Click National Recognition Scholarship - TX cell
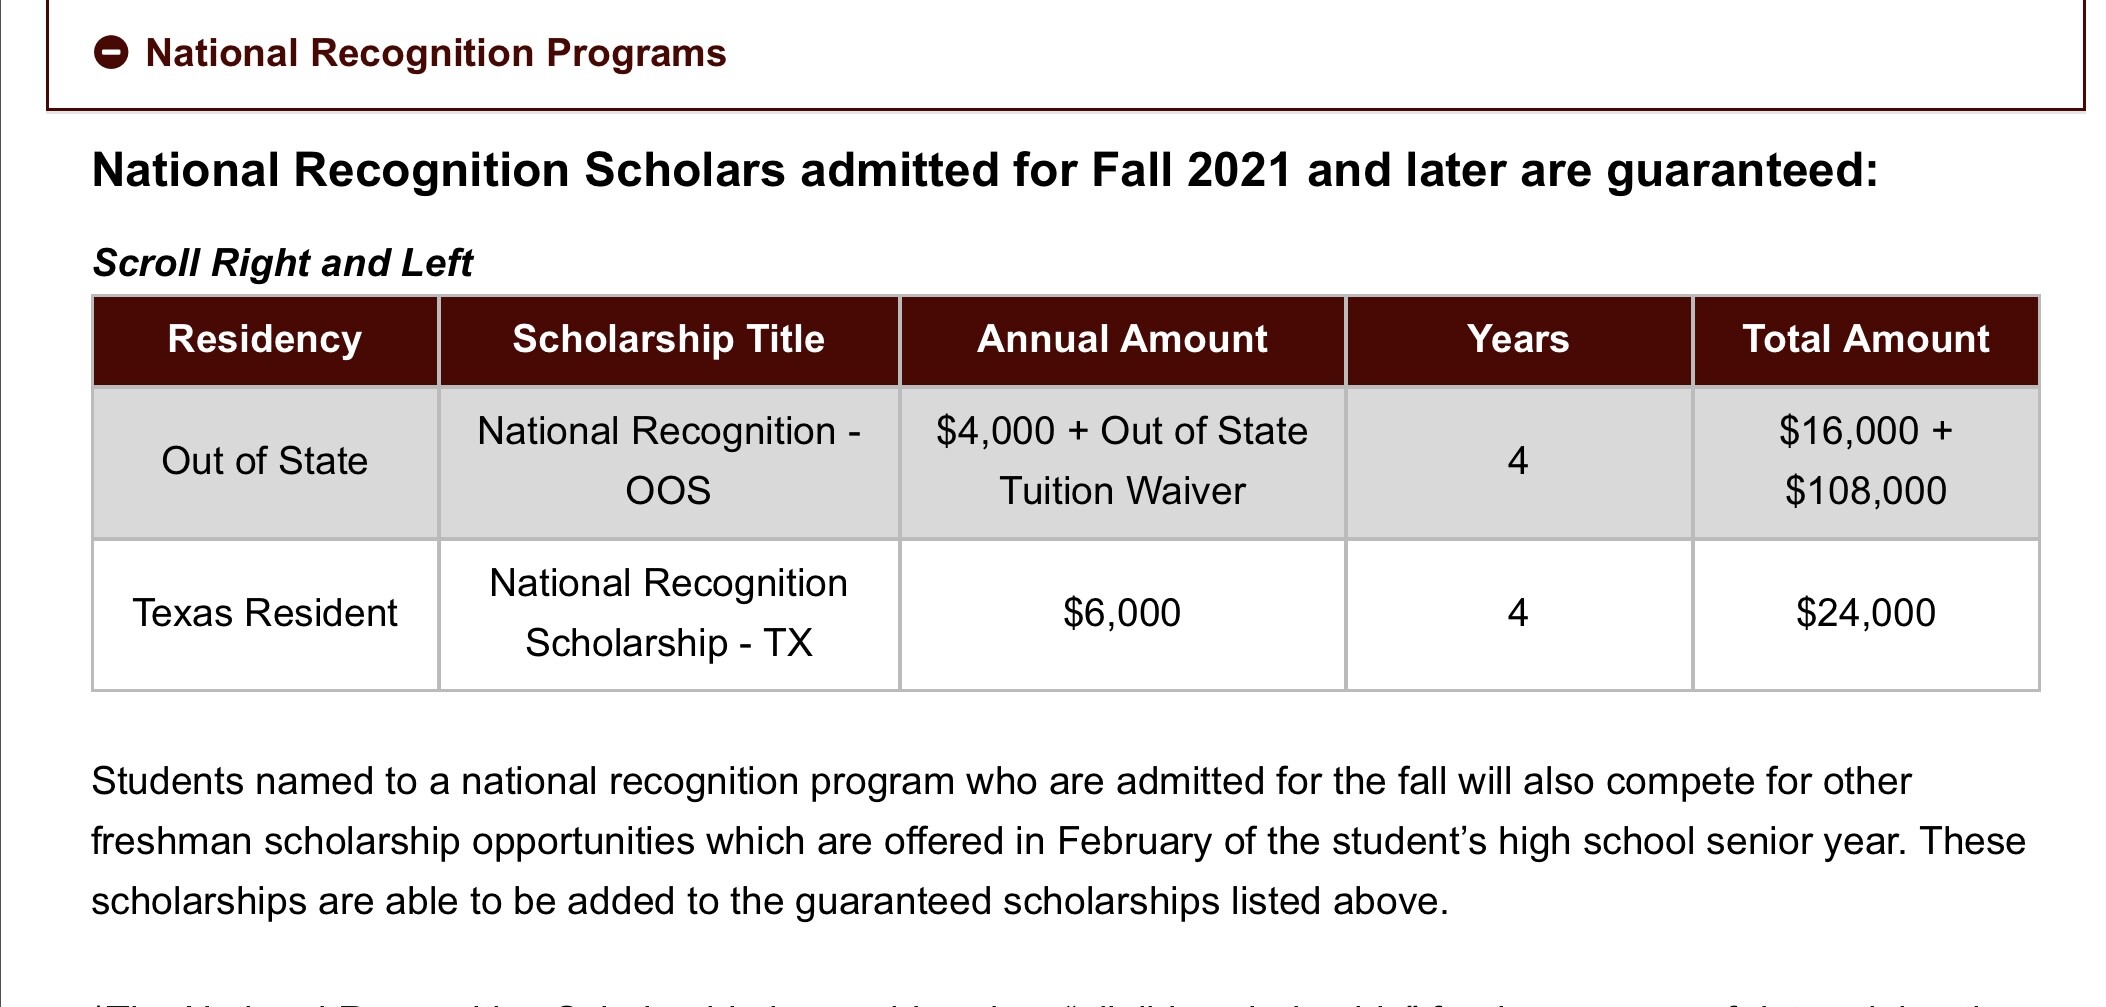The image size is (2106, 1007). (x=668, y=613)
